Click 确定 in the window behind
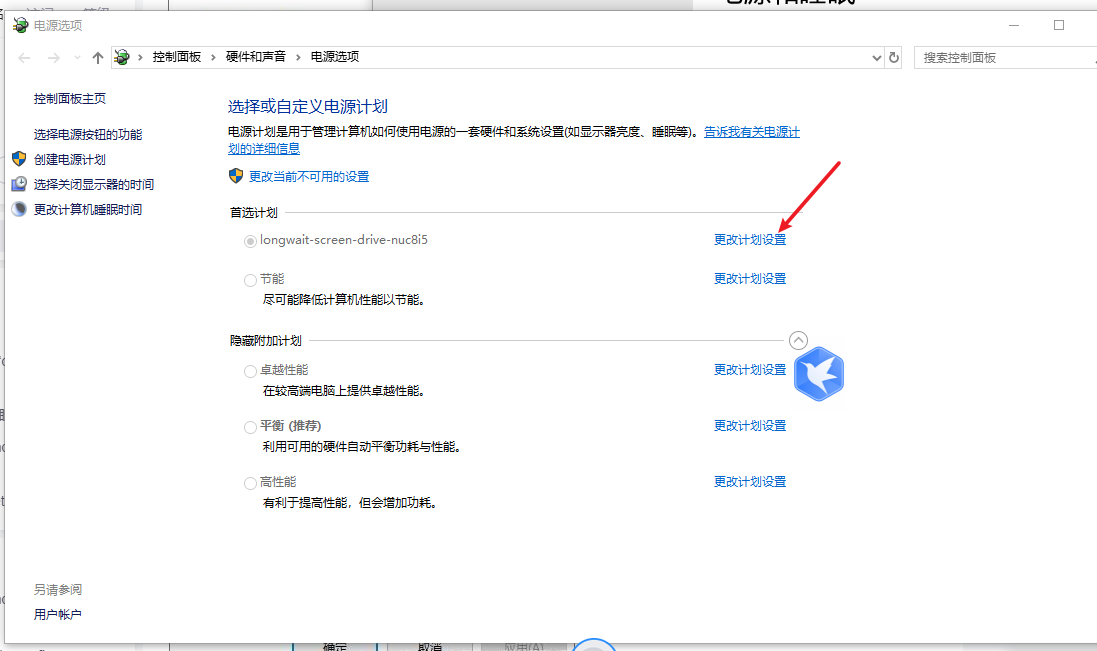Image resolution: width=1097 pixels, height=651 pixels. click(335, 646)
